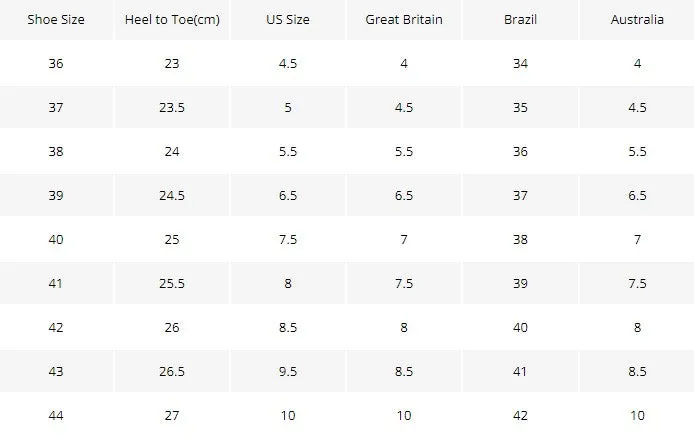Click the Shoe Size column header
The width and height of the screenshot is (694, 435).
tap(56, 19)
